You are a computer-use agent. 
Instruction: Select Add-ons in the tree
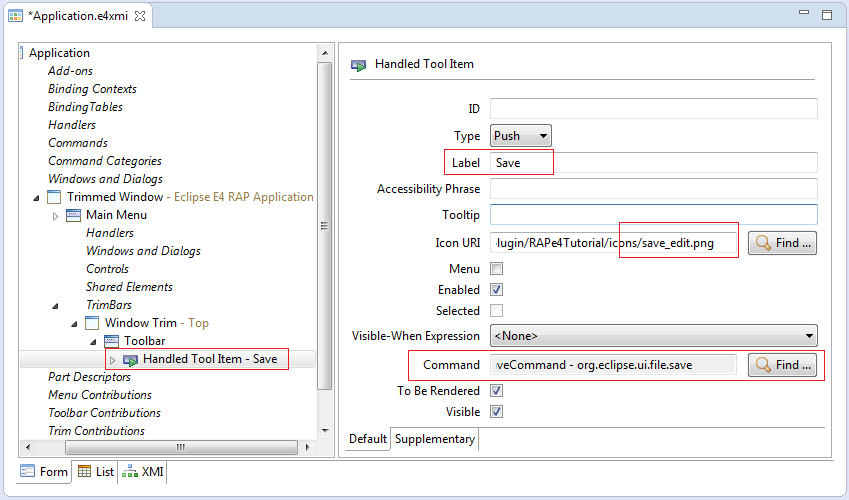click(70, 71)
